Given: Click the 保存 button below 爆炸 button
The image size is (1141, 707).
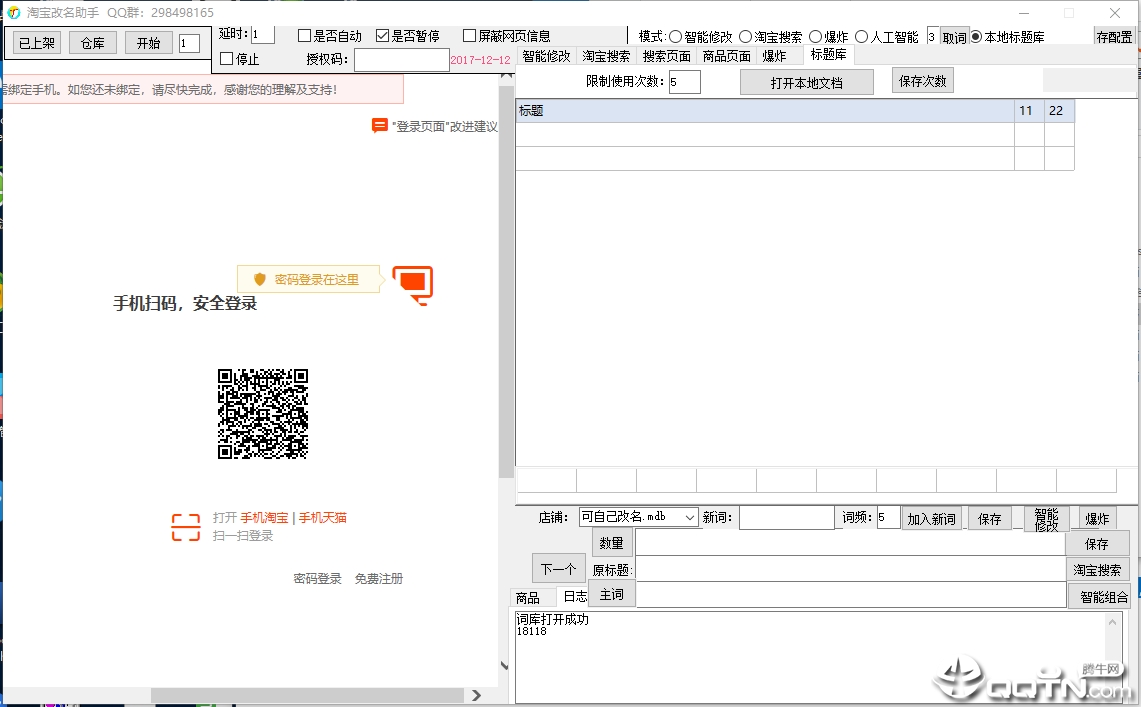Looking at the screenshot, I should click(x=1097, y=543).
